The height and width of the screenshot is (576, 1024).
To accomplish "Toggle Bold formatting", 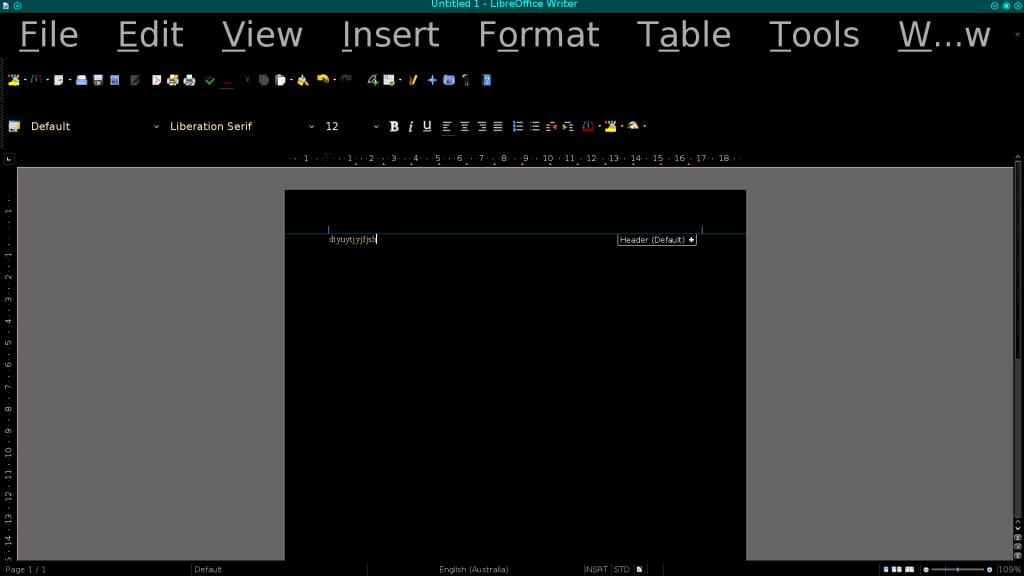I will 394,127.
